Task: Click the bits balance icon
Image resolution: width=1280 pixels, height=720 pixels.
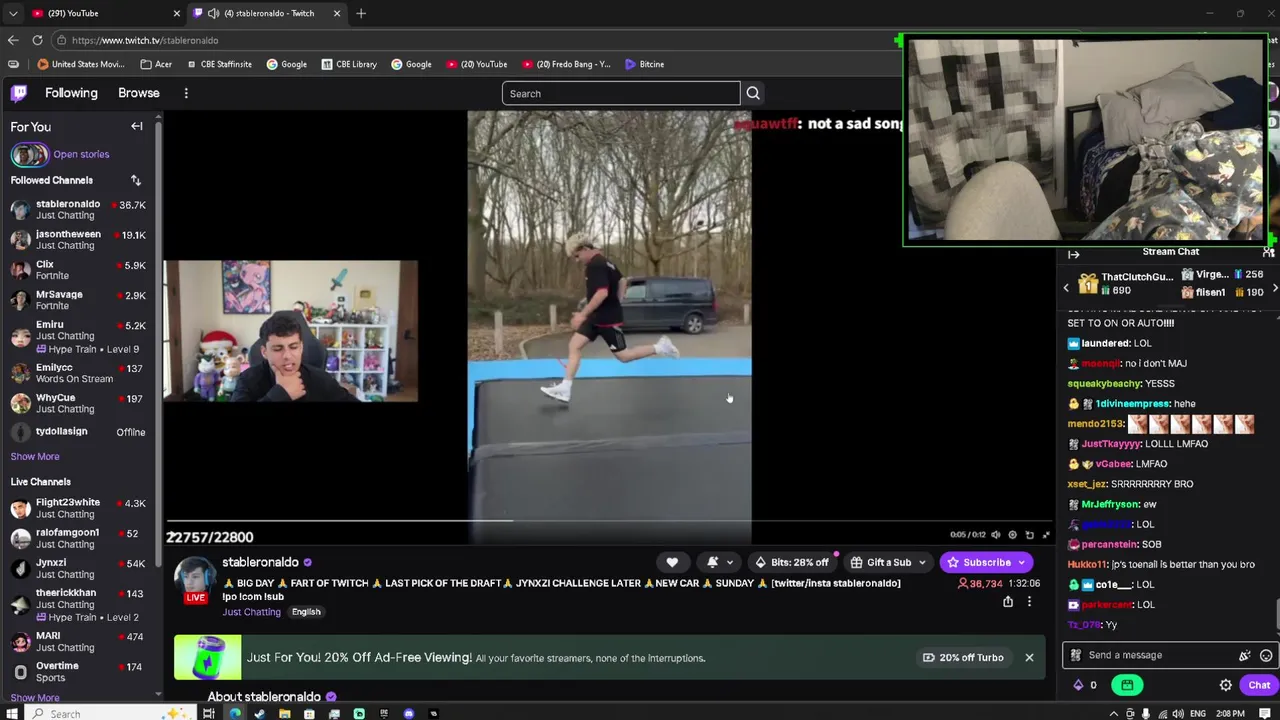Action: click(1078, 685)
